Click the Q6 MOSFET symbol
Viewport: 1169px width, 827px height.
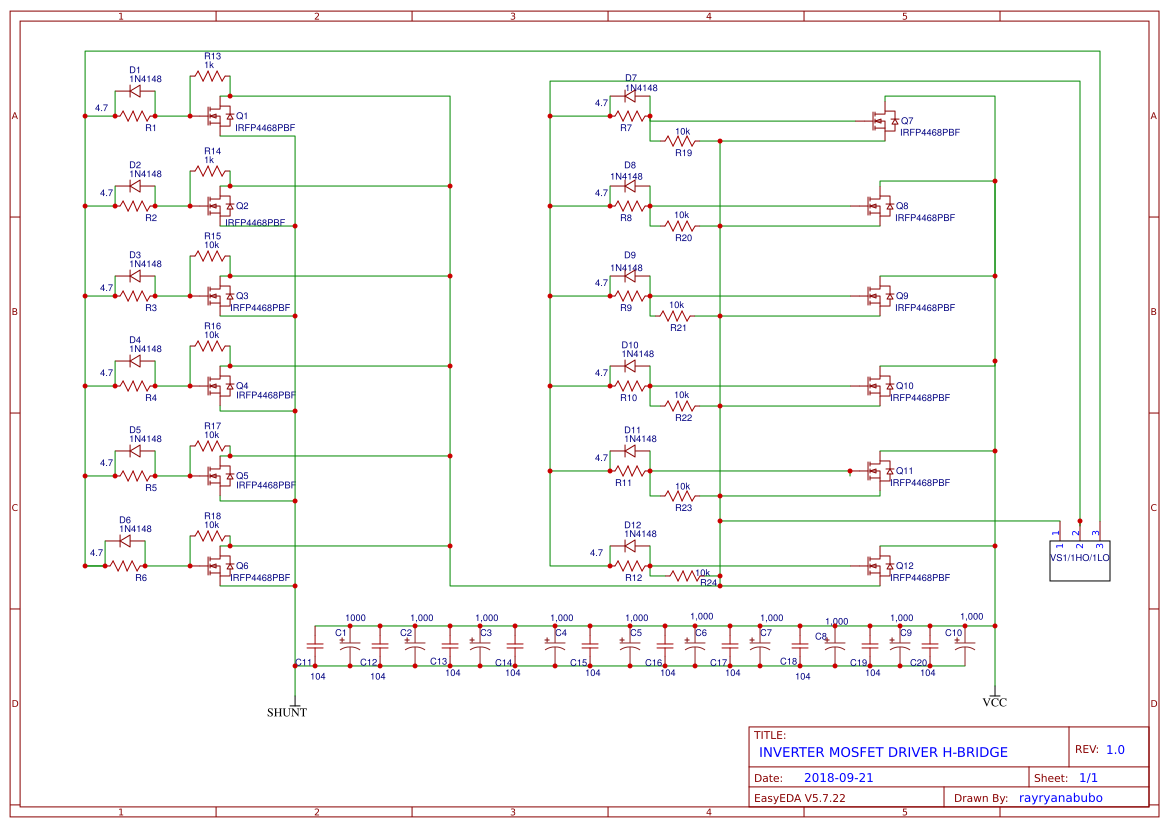coord(221,566)
